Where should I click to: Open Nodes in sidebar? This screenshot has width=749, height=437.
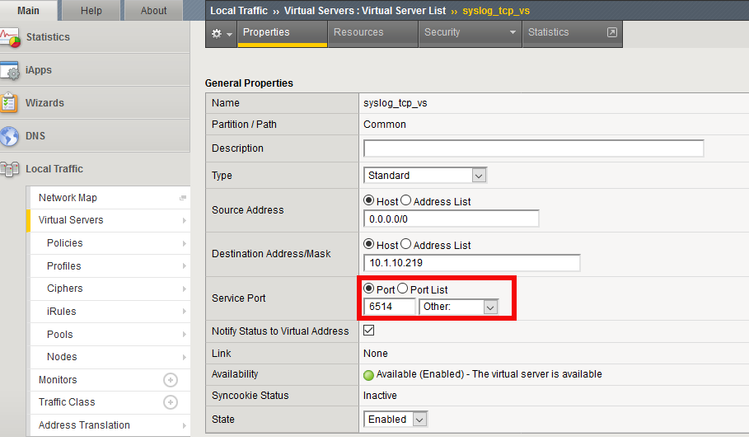[x=62, y=357]
